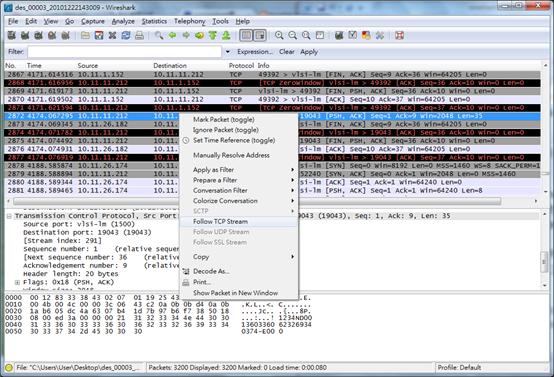Open filter history dropdown arrow
This screenshot has width=554, height=377.
pos(228,52)
